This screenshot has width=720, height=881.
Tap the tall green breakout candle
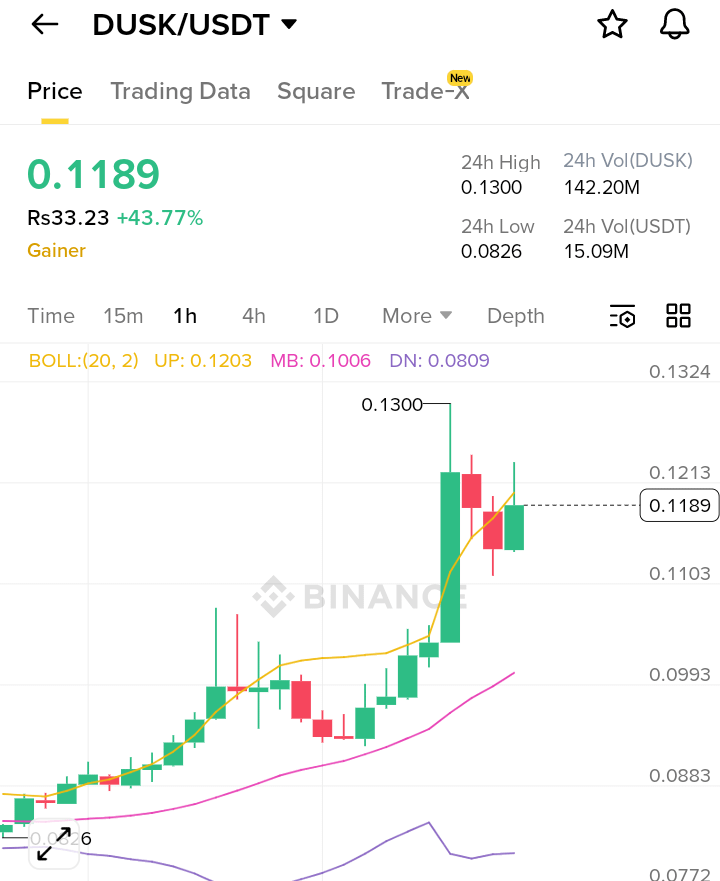[450, 557]
